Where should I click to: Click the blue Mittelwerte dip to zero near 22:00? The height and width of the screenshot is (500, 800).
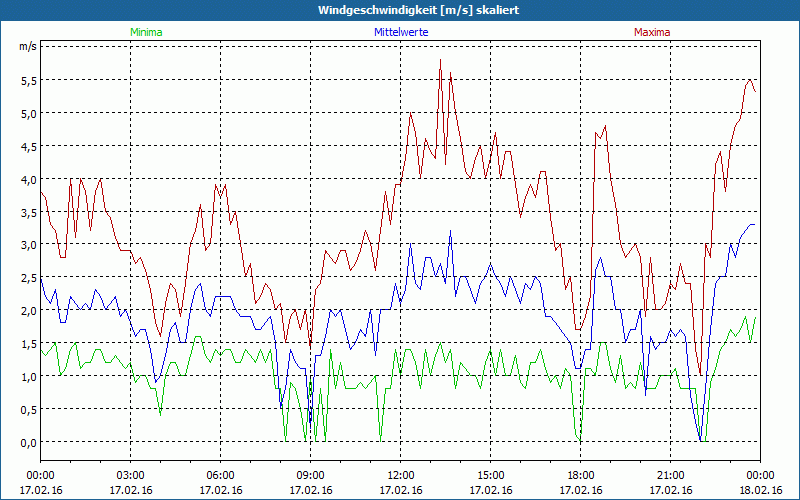coord(701,440)
